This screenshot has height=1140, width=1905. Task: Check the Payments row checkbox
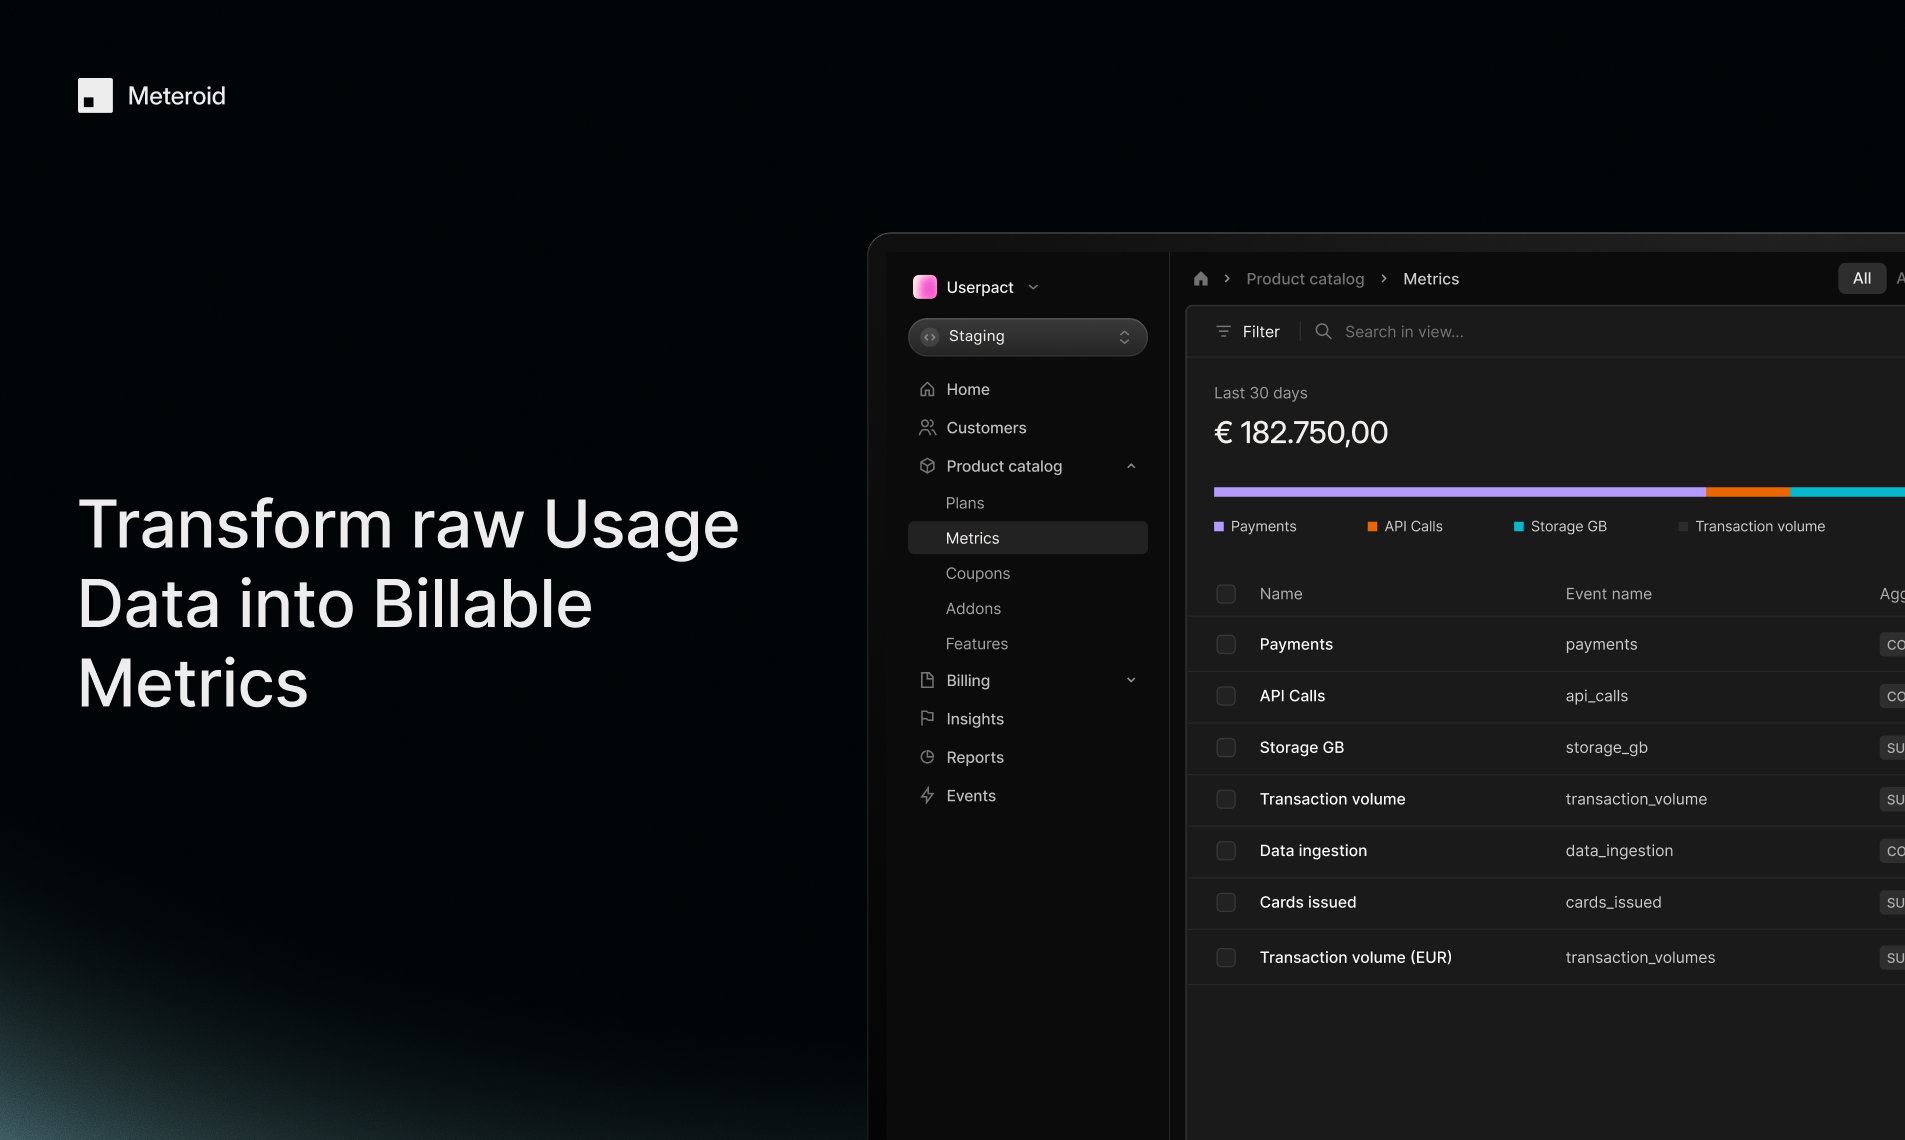click(x=1226, y=645)
